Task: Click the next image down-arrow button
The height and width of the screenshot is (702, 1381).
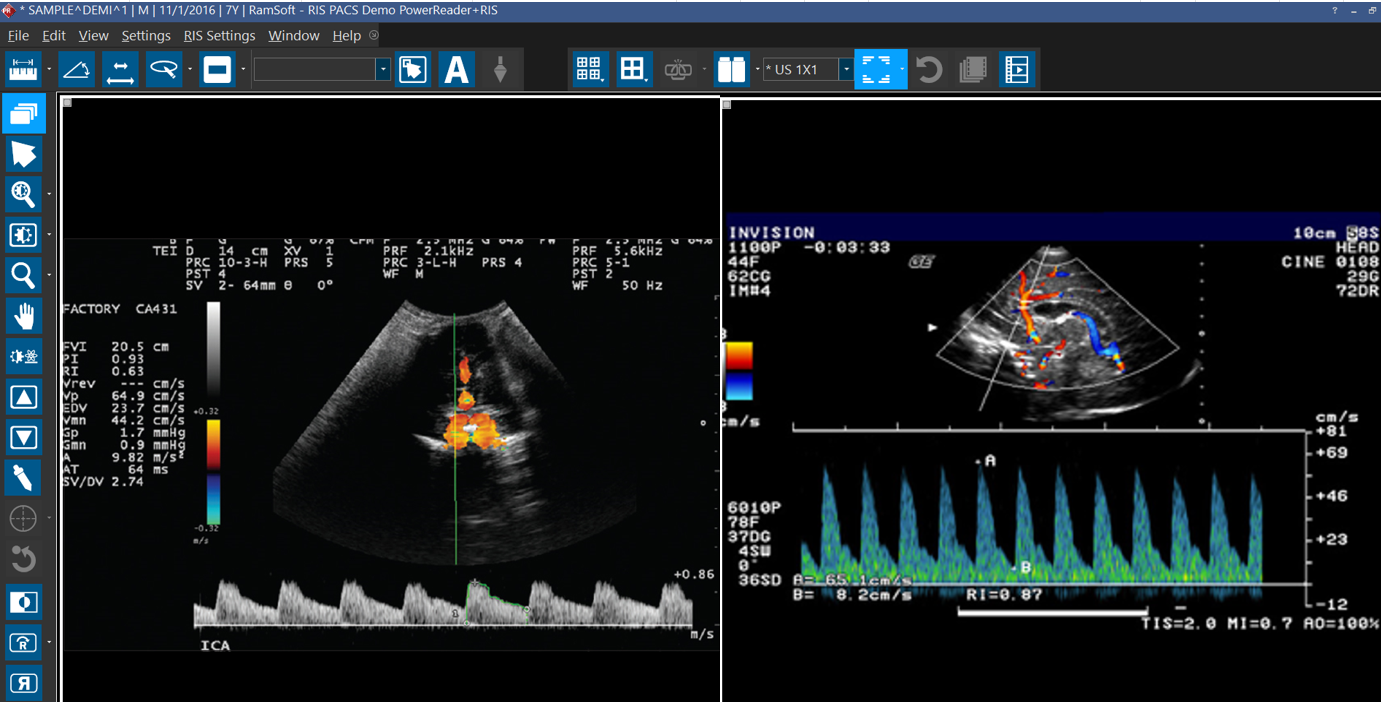Action: click(x=24, y=437)
